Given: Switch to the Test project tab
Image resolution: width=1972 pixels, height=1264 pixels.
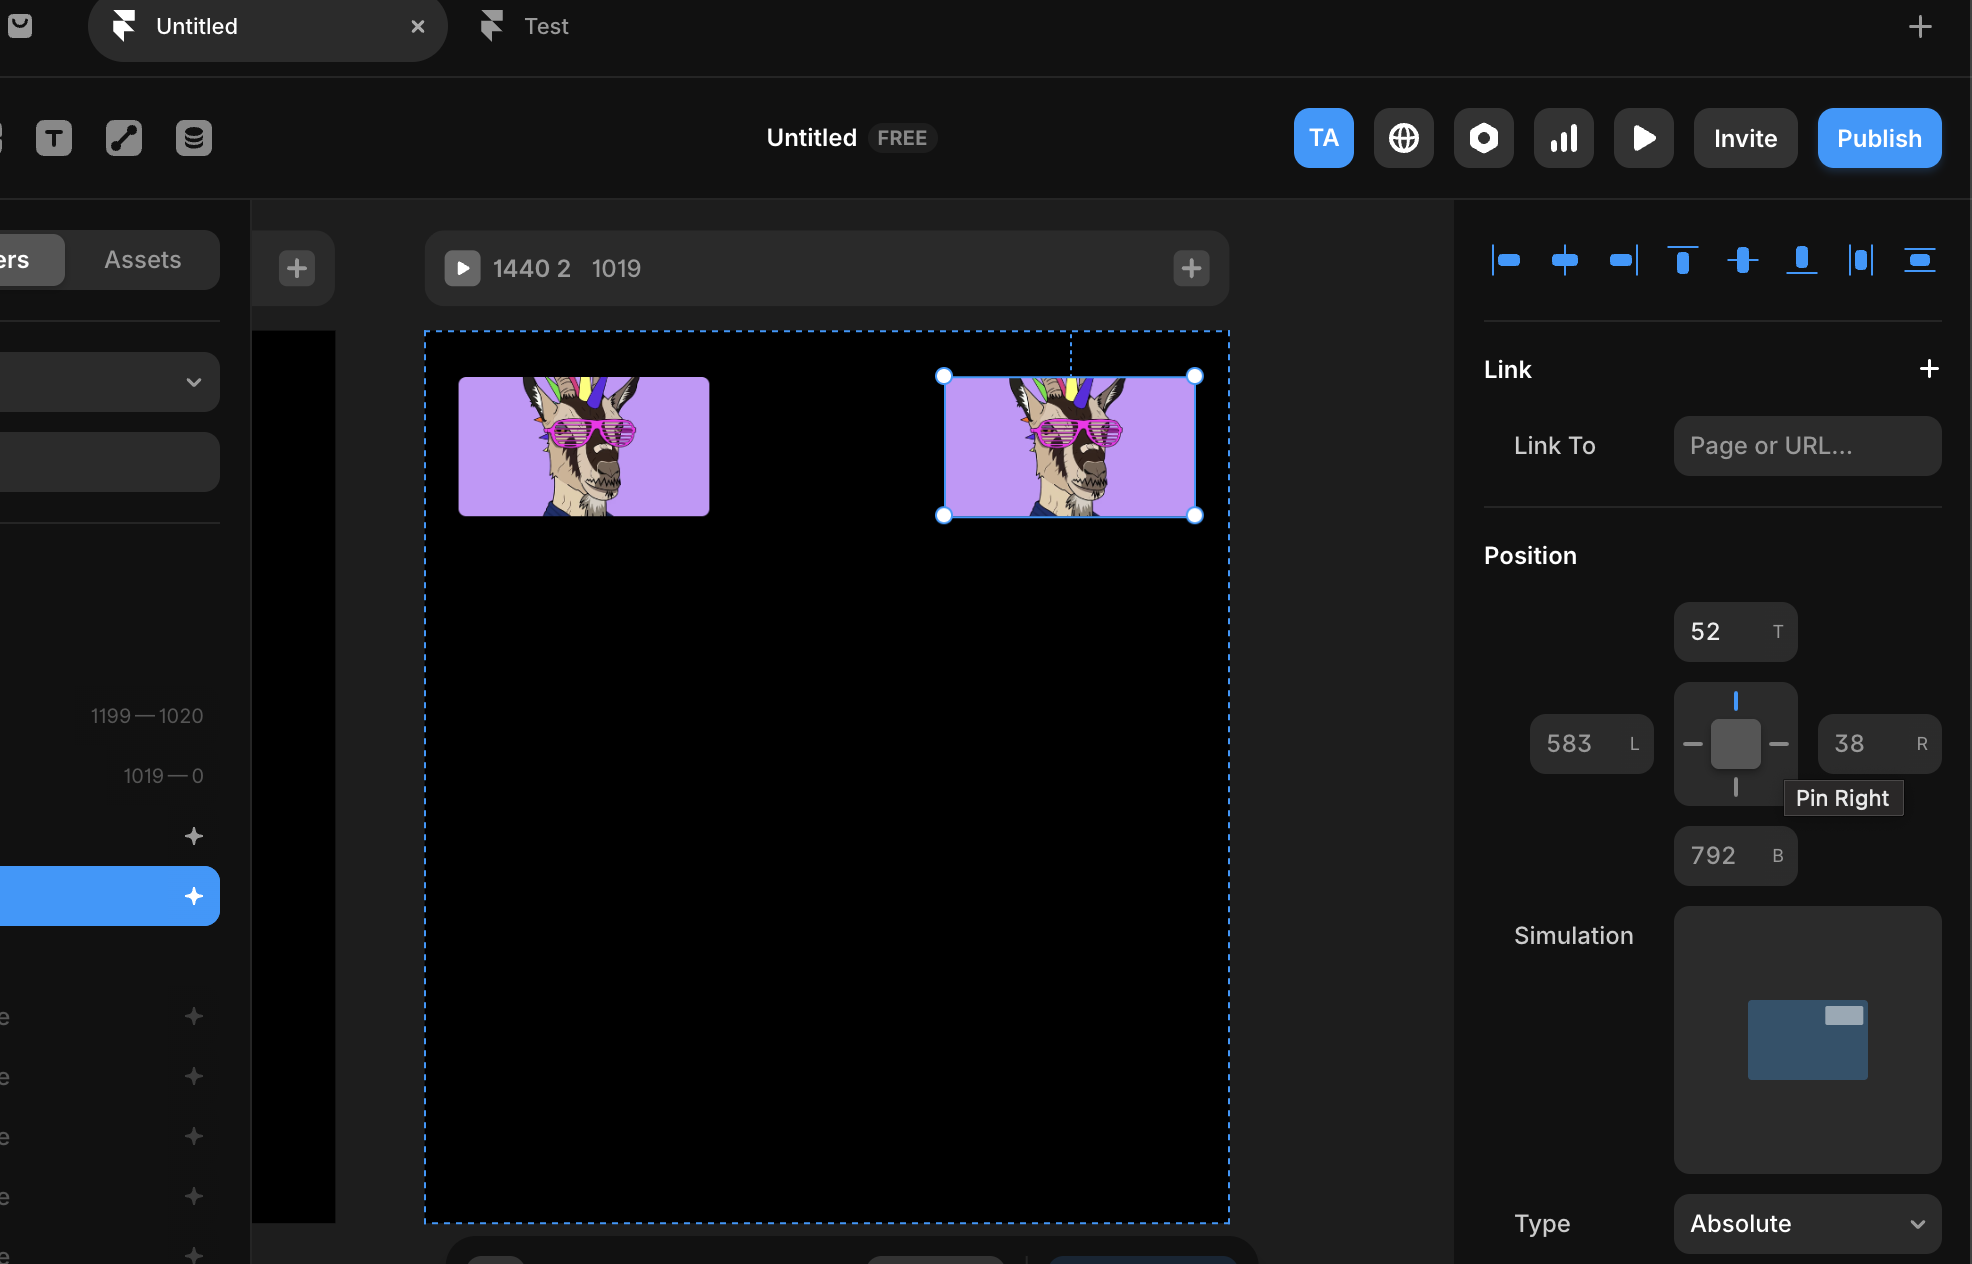Looking at the screenshot, I should [546, 26].
